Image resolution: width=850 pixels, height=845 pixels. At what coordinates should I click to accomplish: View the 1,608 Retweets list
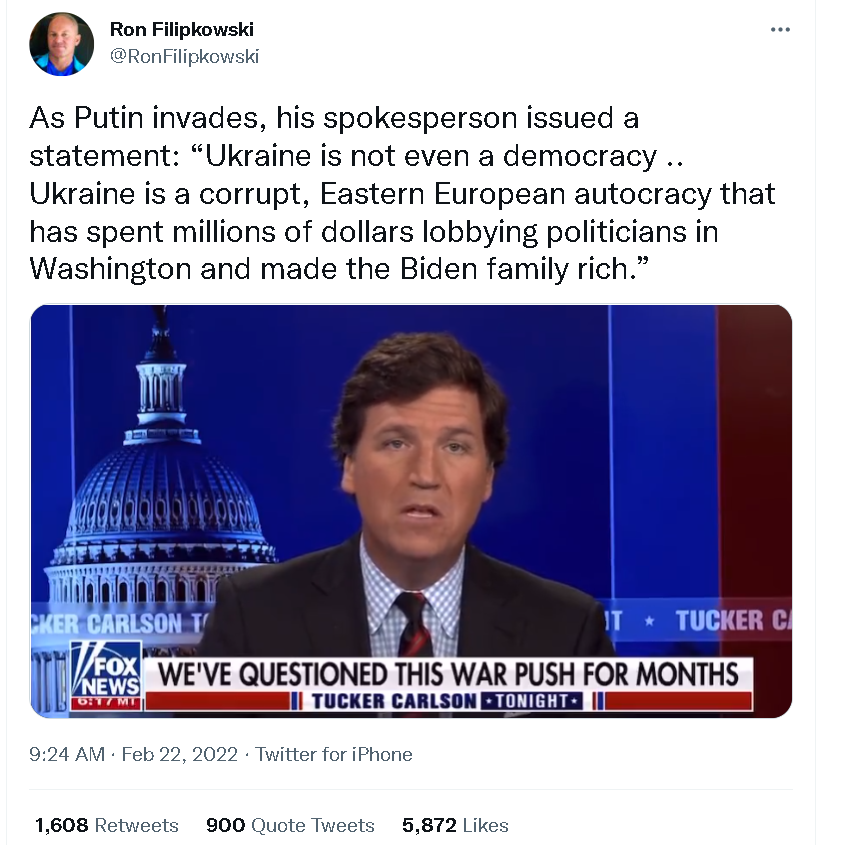[x=107, y=825]
